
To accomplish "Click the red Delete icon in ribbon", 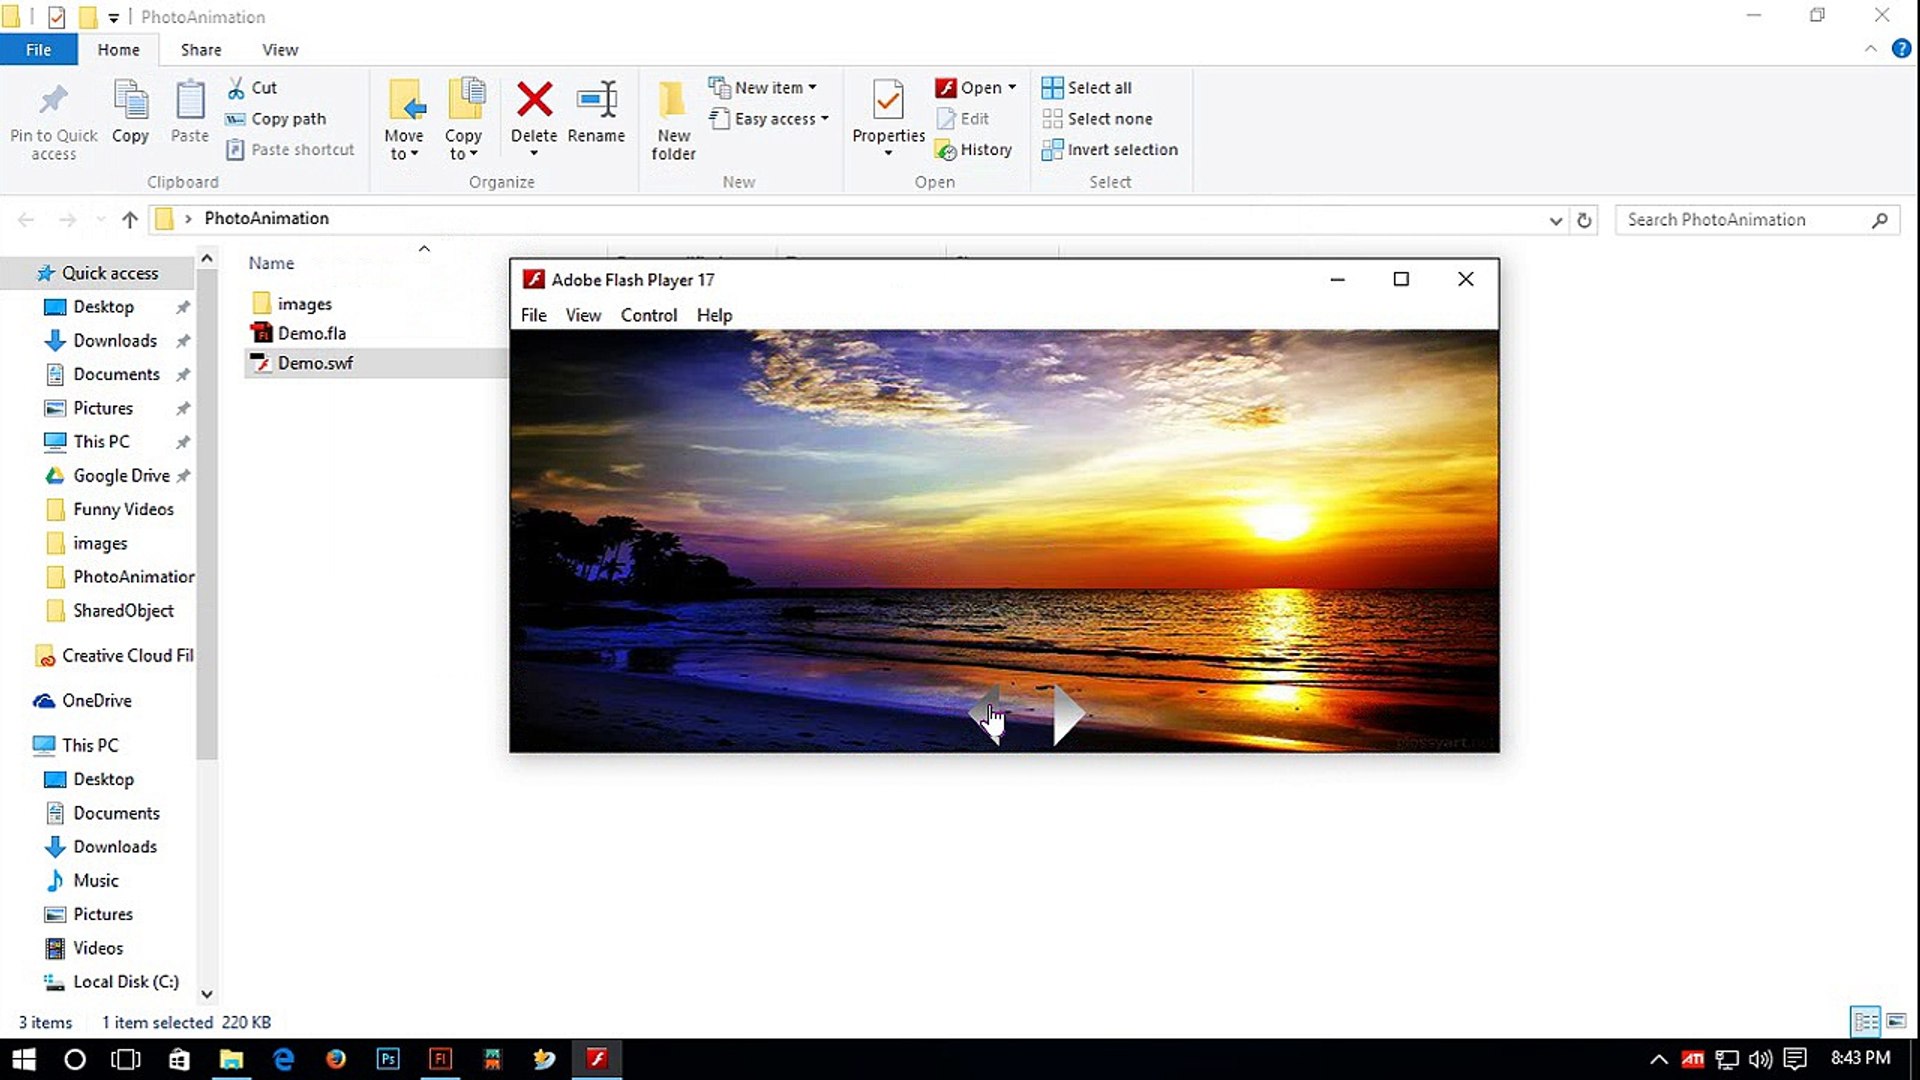I will pos(534,100).
